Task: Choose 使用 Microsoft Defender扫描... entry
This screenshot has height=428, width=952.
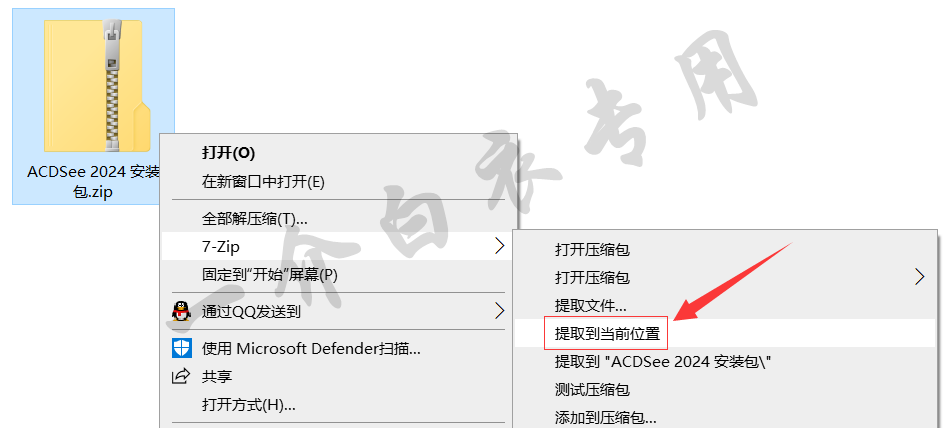Action: pyautogui.click(x=311, y=348)
